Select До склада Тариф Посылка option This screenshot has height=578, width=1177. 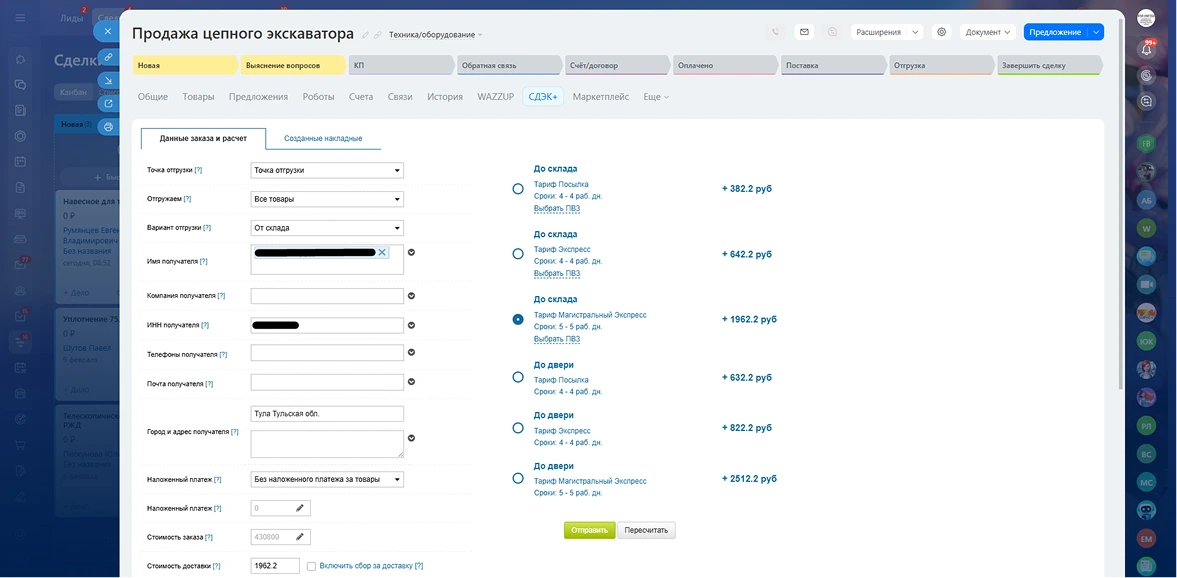click(518, 189)
